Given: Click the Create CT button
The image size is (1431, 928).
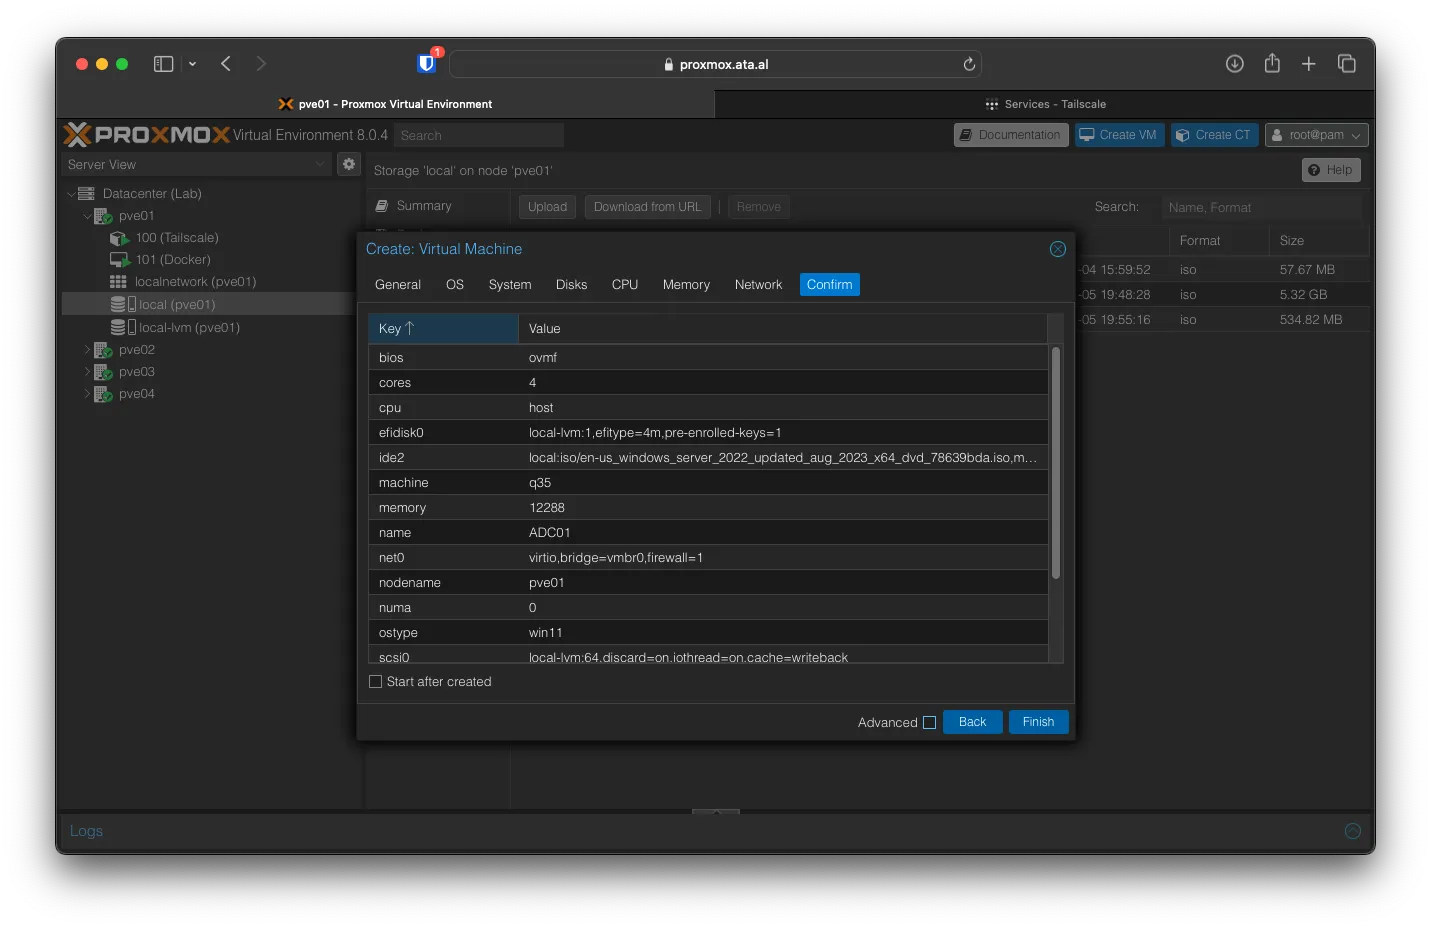Looking at the screenshot, I should click(1214, 135).
